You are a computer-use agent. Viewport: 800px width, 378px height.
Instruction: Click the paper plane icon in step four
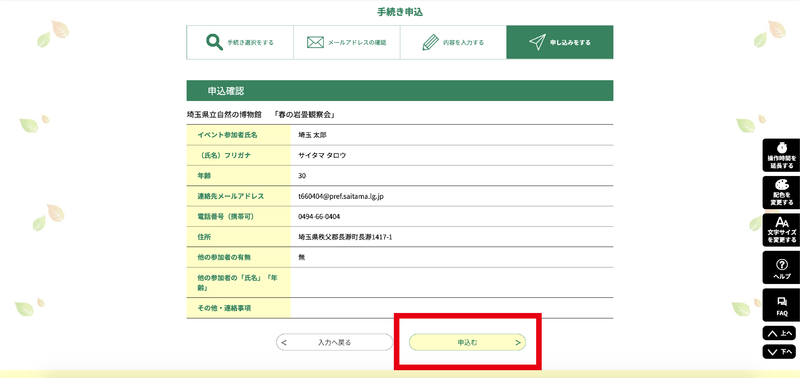coord(537,42)
